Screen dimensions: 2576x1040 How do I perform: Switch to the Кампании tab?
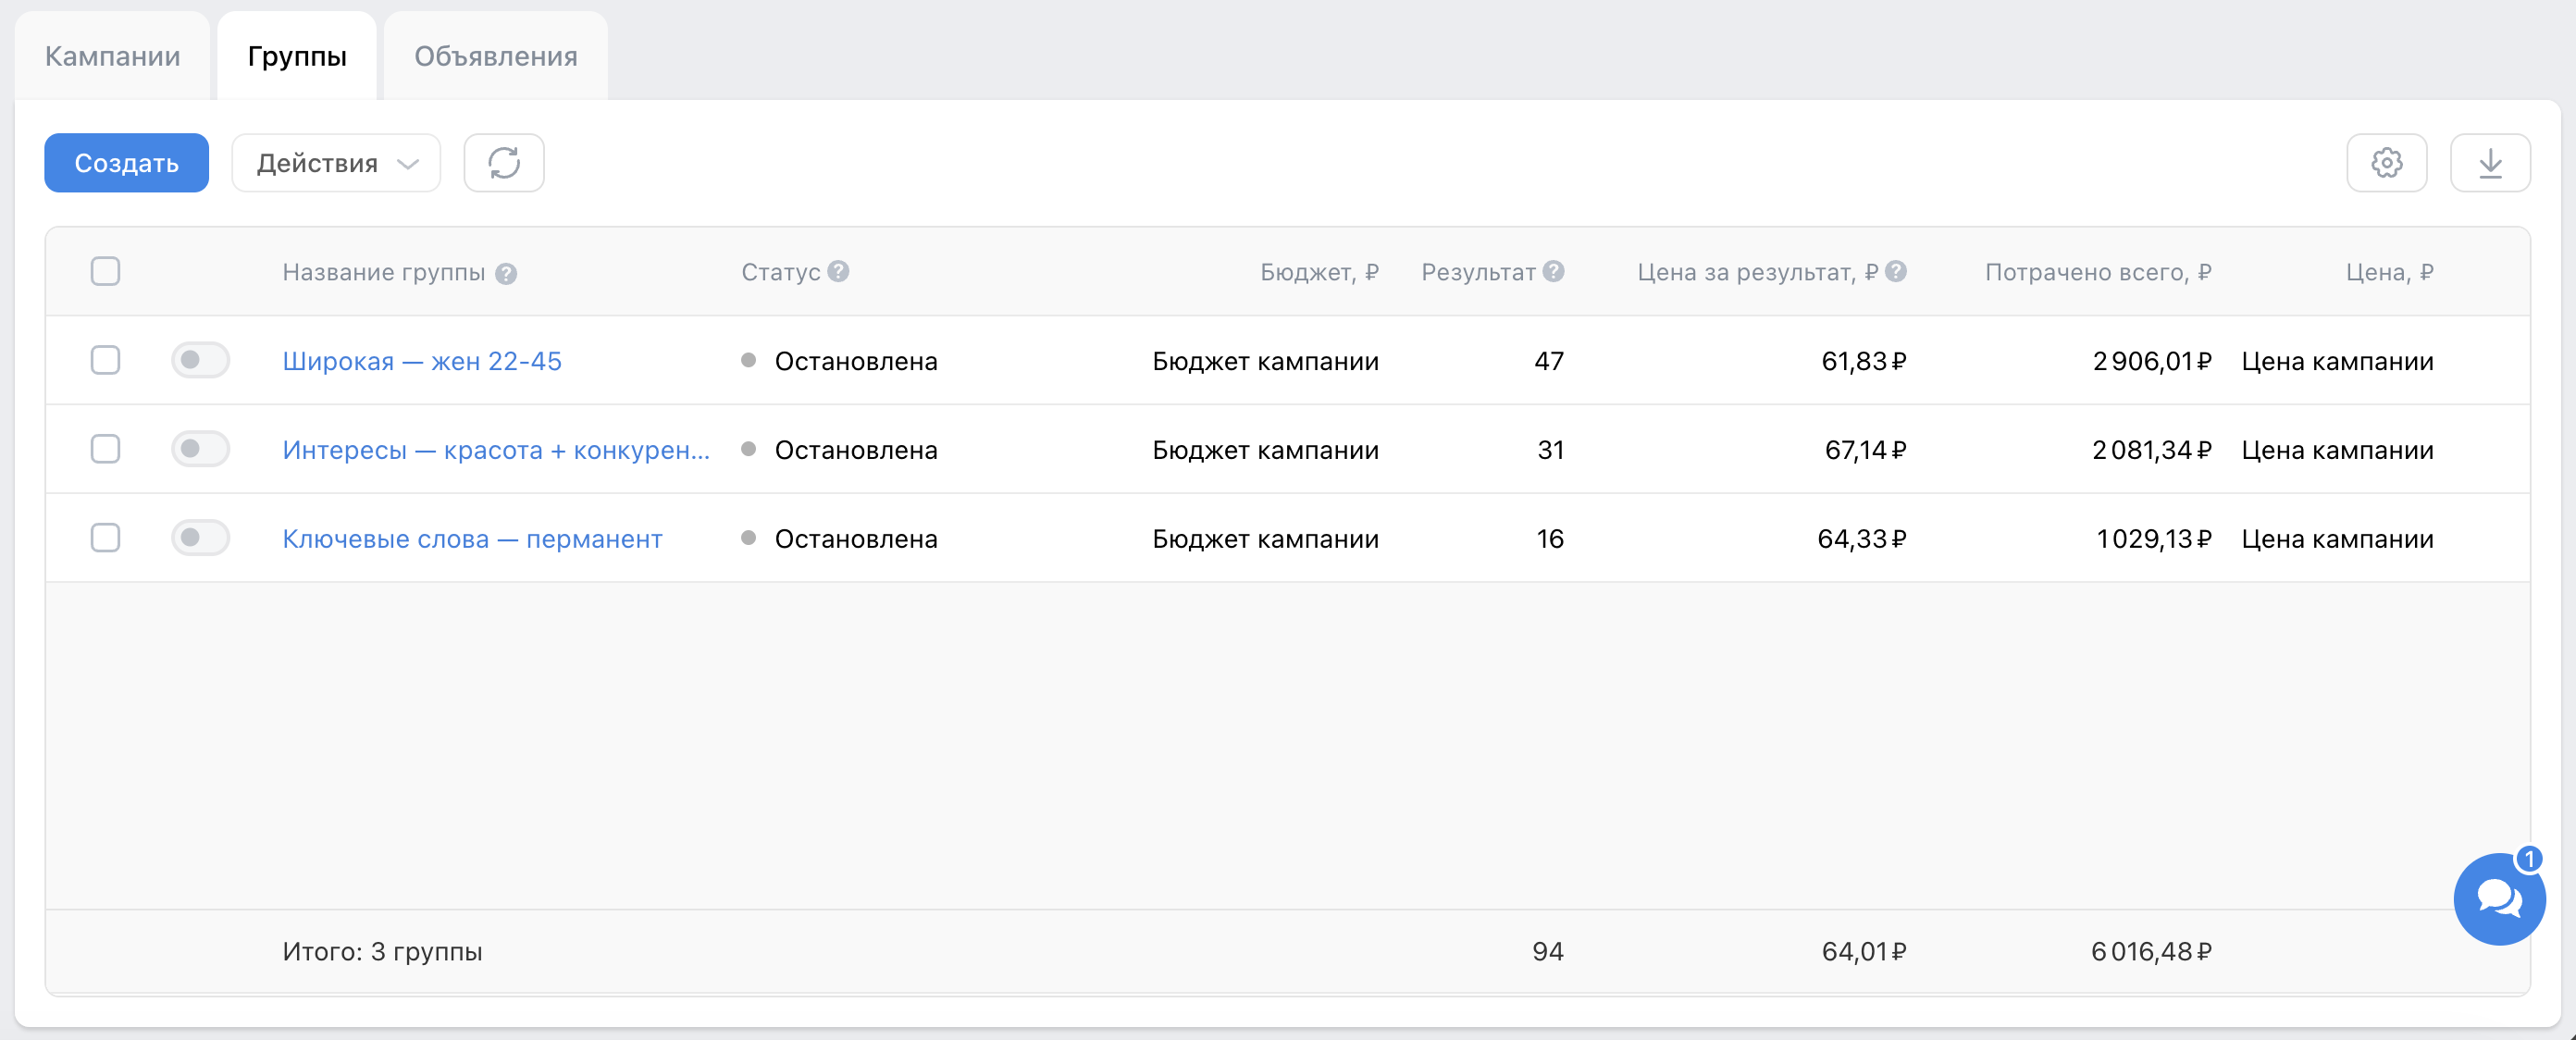point(112,56)
